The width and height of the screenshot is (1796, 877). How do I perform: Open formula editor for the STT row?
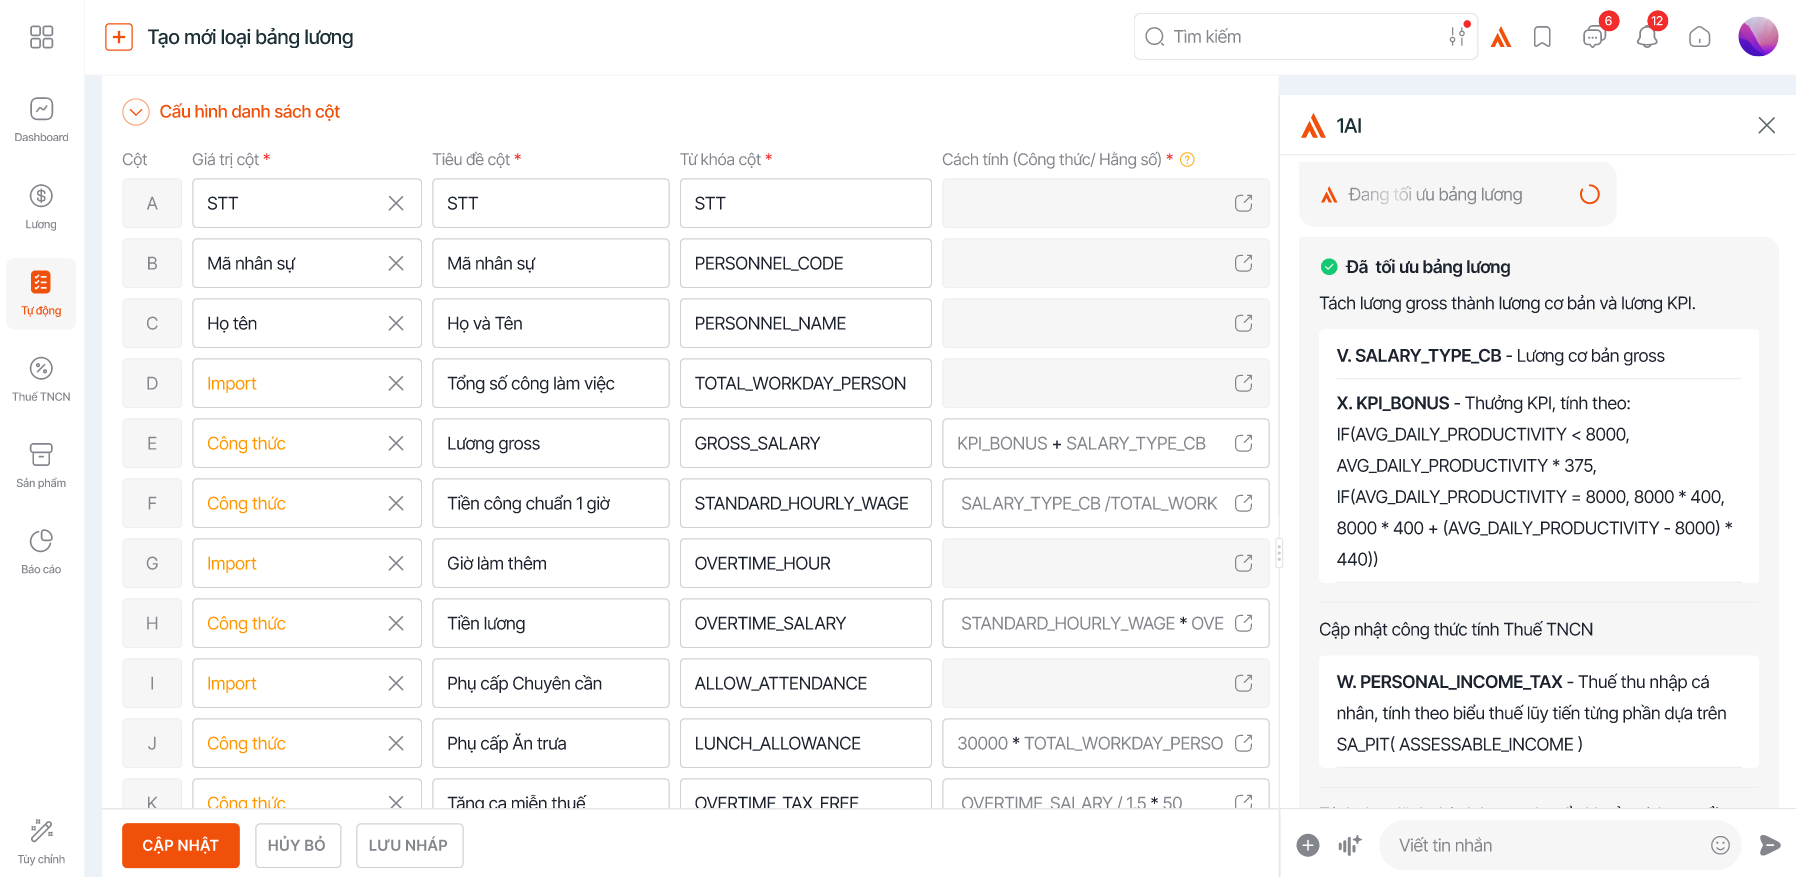(1244, 203)
